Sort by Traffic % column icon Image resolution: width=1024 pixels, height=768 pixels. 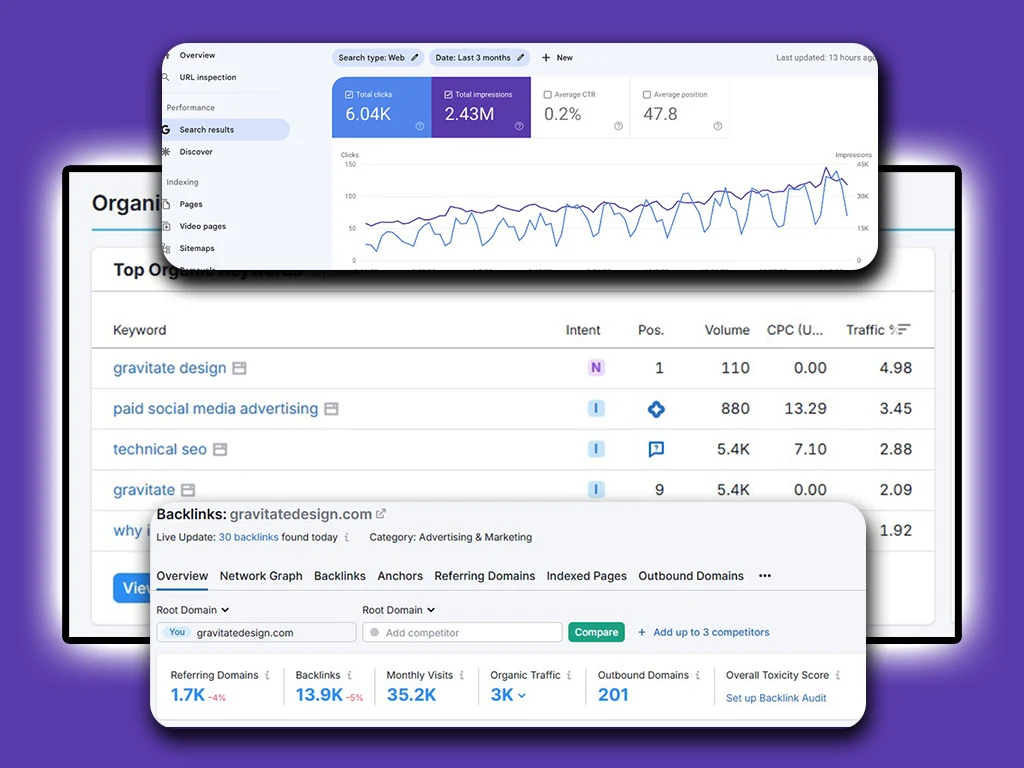click(903, 329)
